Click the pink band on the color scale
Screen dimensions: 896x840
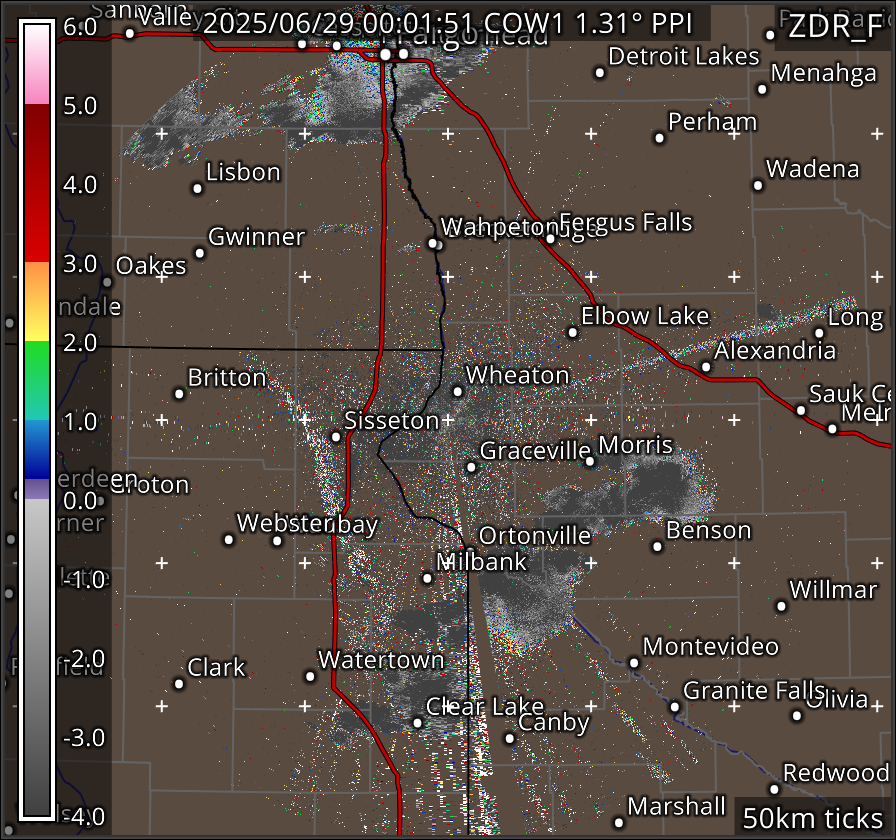(35, 88)
